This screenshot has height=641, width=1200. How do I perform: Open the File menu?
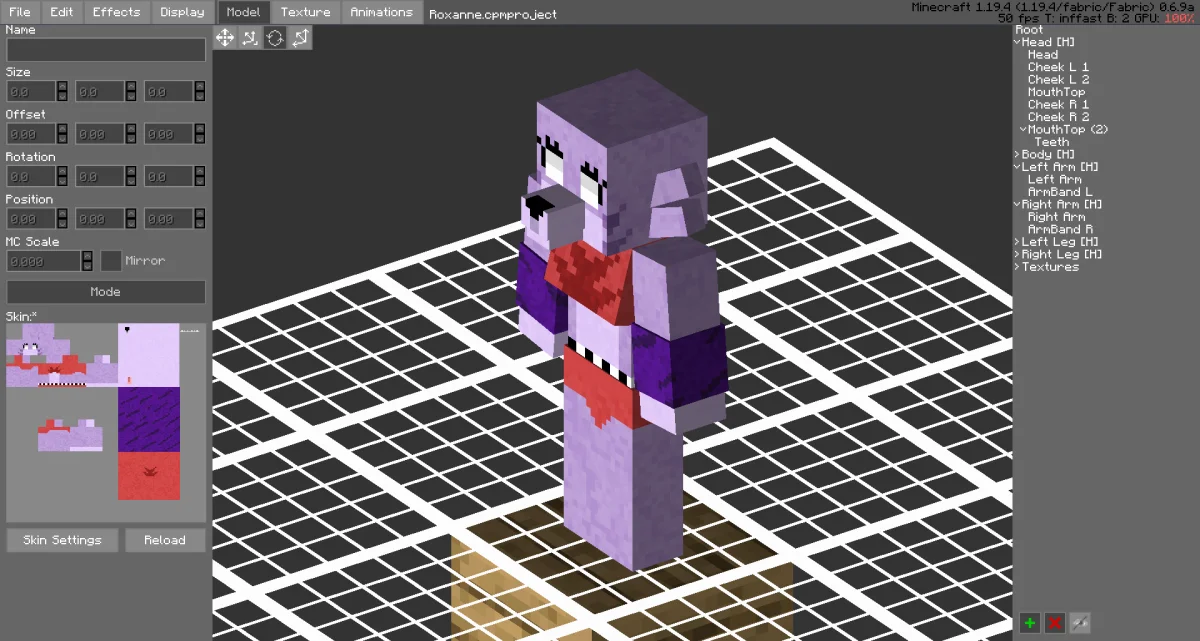click(19, 12)
